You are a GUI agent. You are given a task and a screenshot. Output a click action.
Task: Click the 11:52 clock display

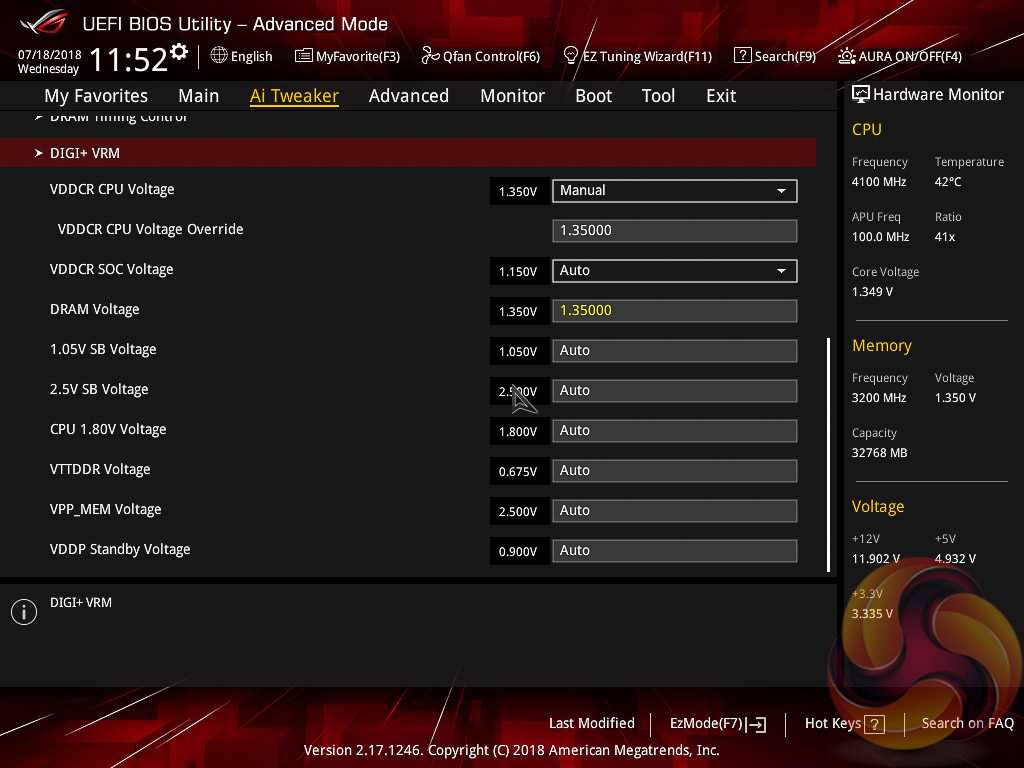click(x=129, y=59)
